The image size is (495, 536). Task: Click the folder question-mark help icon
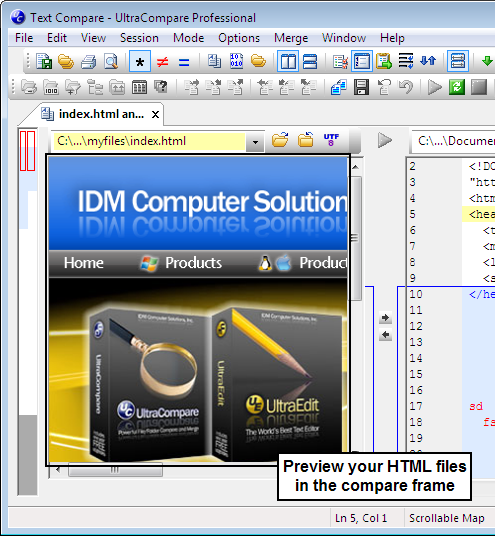click(x=161, y=87)
